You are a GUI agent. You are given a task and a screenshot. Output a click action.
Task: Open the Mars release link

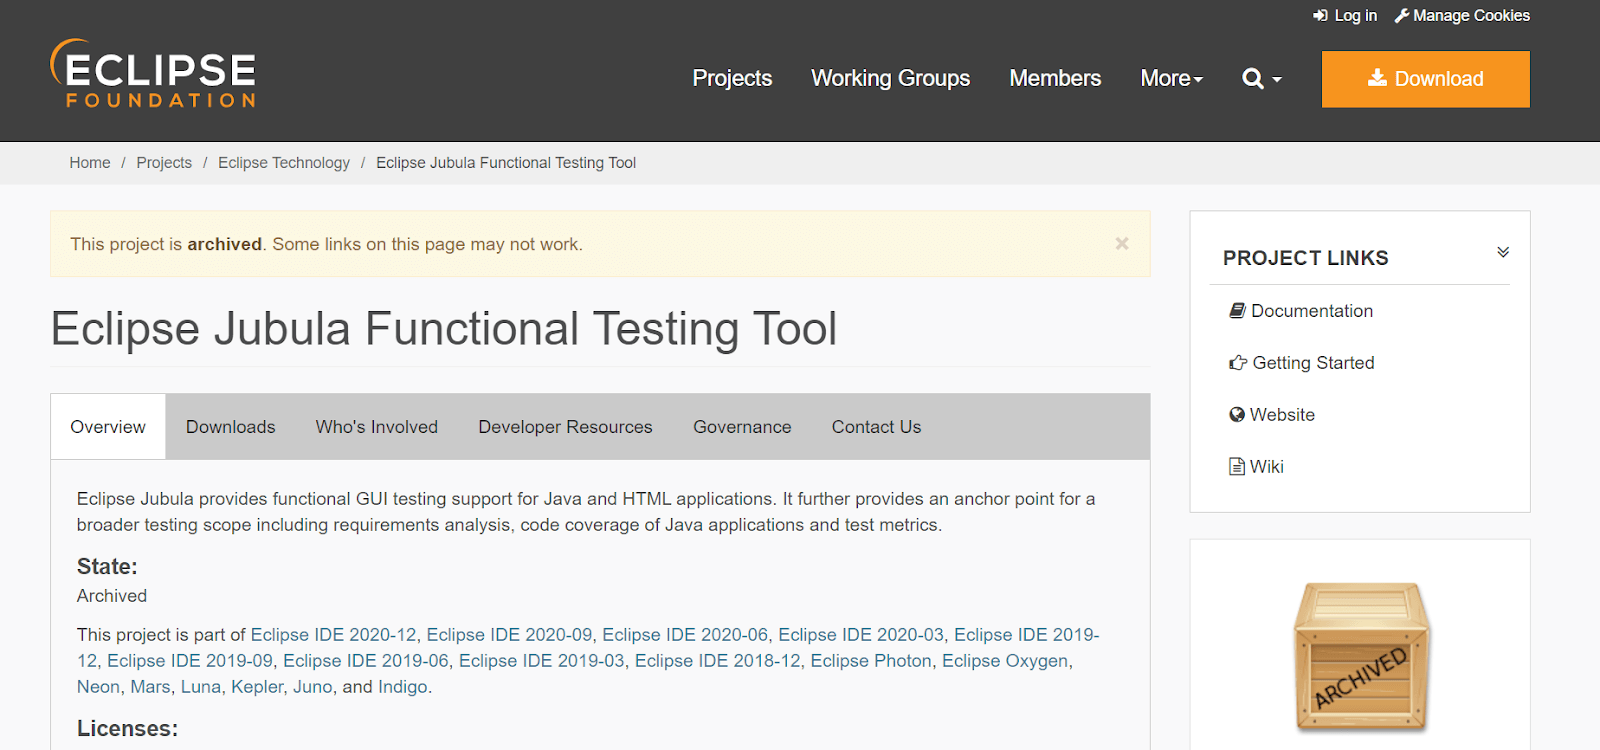150,687
